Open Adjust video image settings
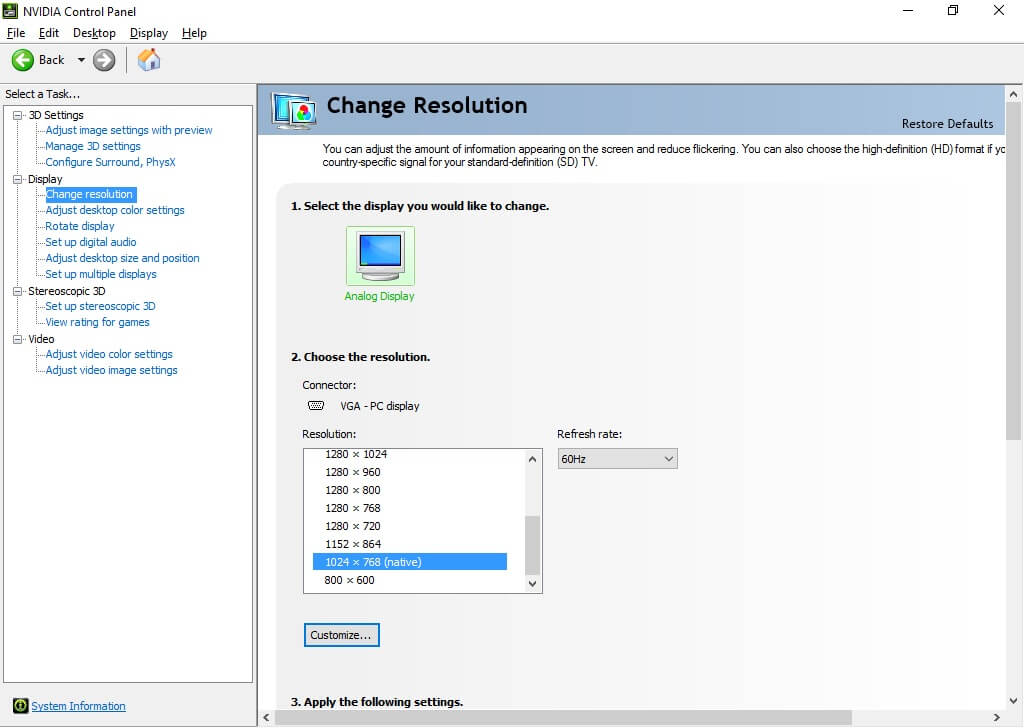Screen dimensions: 1024x728 [111, 370]
